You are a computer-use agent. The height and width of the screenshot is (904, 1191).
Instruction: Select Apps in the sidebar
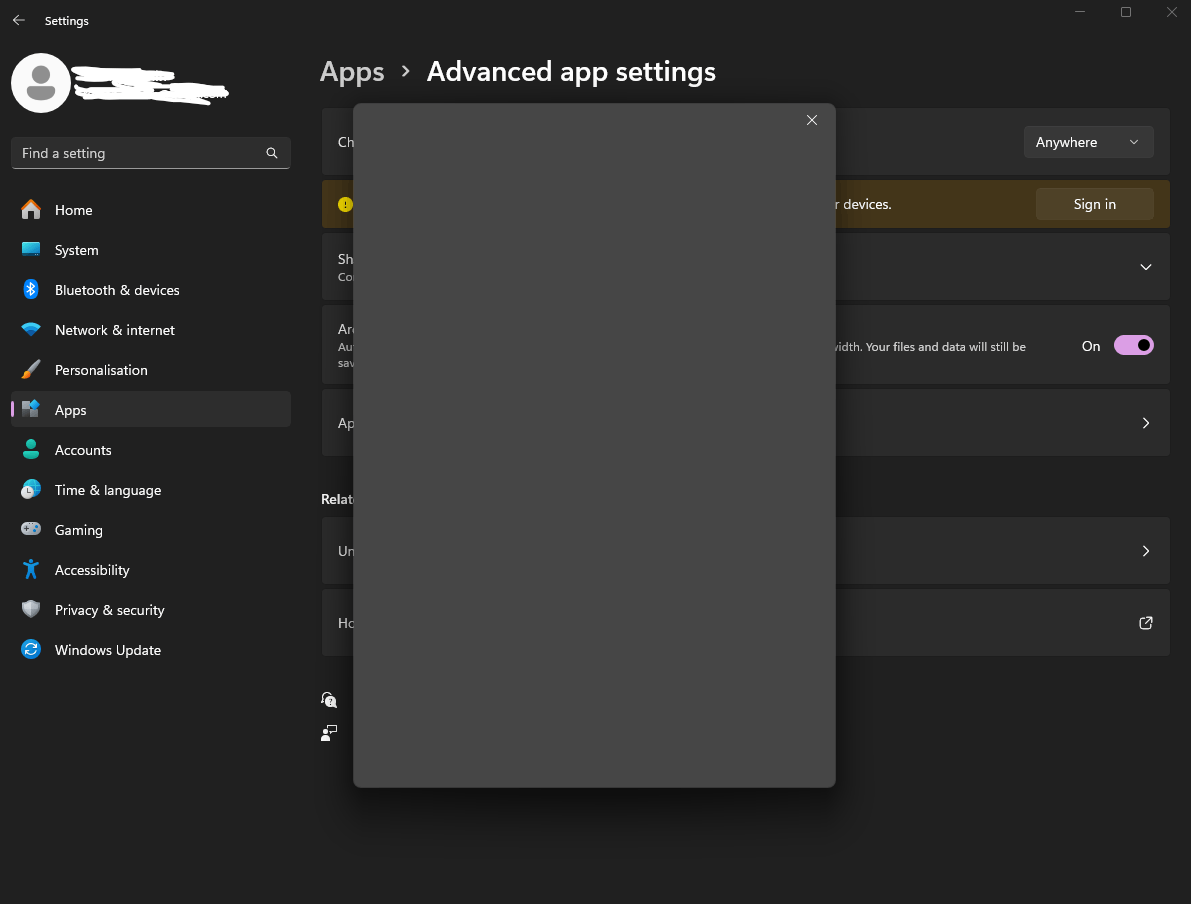click(150, 409)
